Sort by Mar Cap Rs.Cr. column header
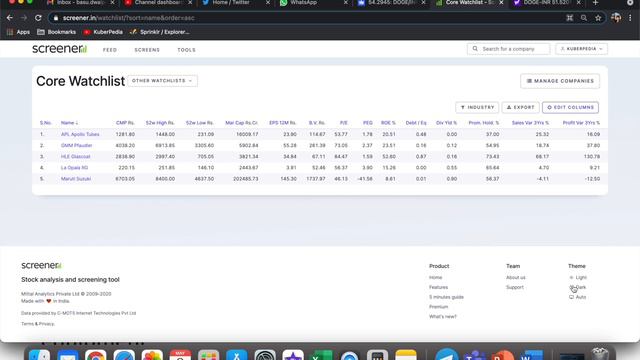Screen dimensions: 640x360 point(242,123)
